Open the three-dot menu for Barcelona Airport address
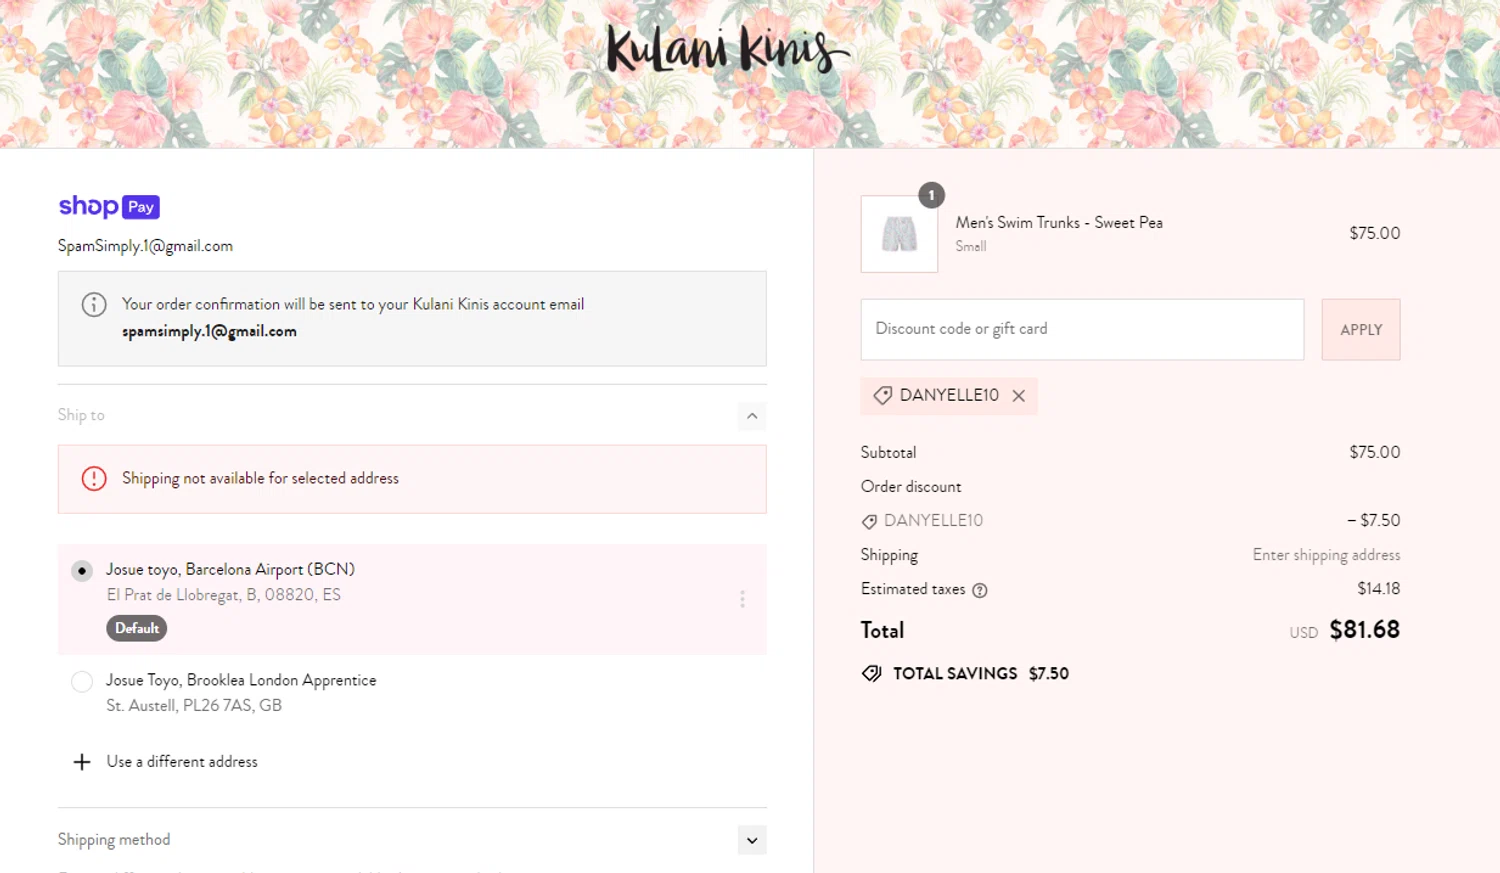This screenshot has width=1500, height=873. (x=742, y=599)
